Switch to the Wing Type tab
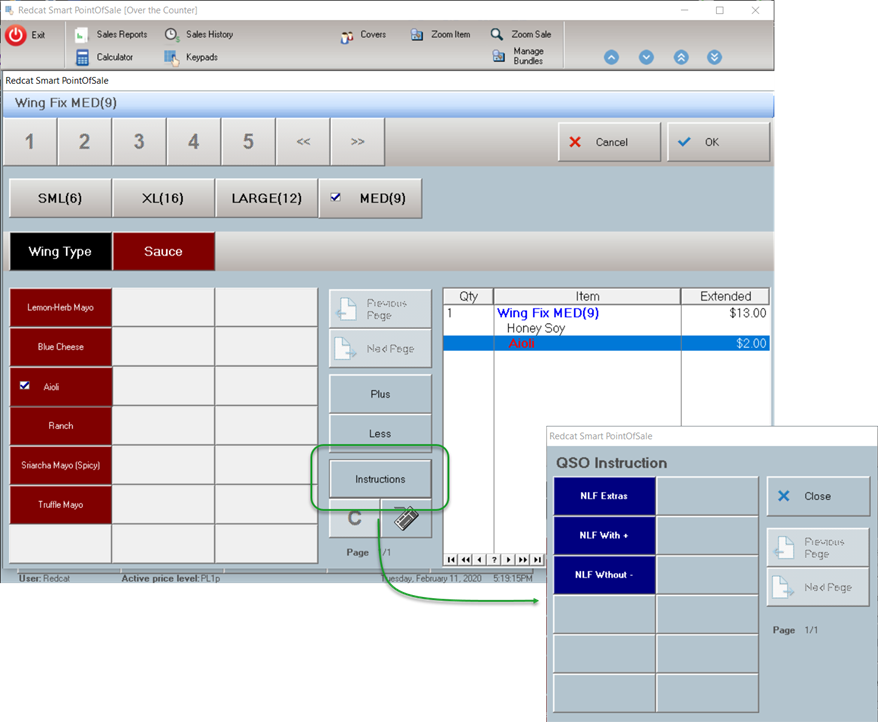 (x=60, y=251)
